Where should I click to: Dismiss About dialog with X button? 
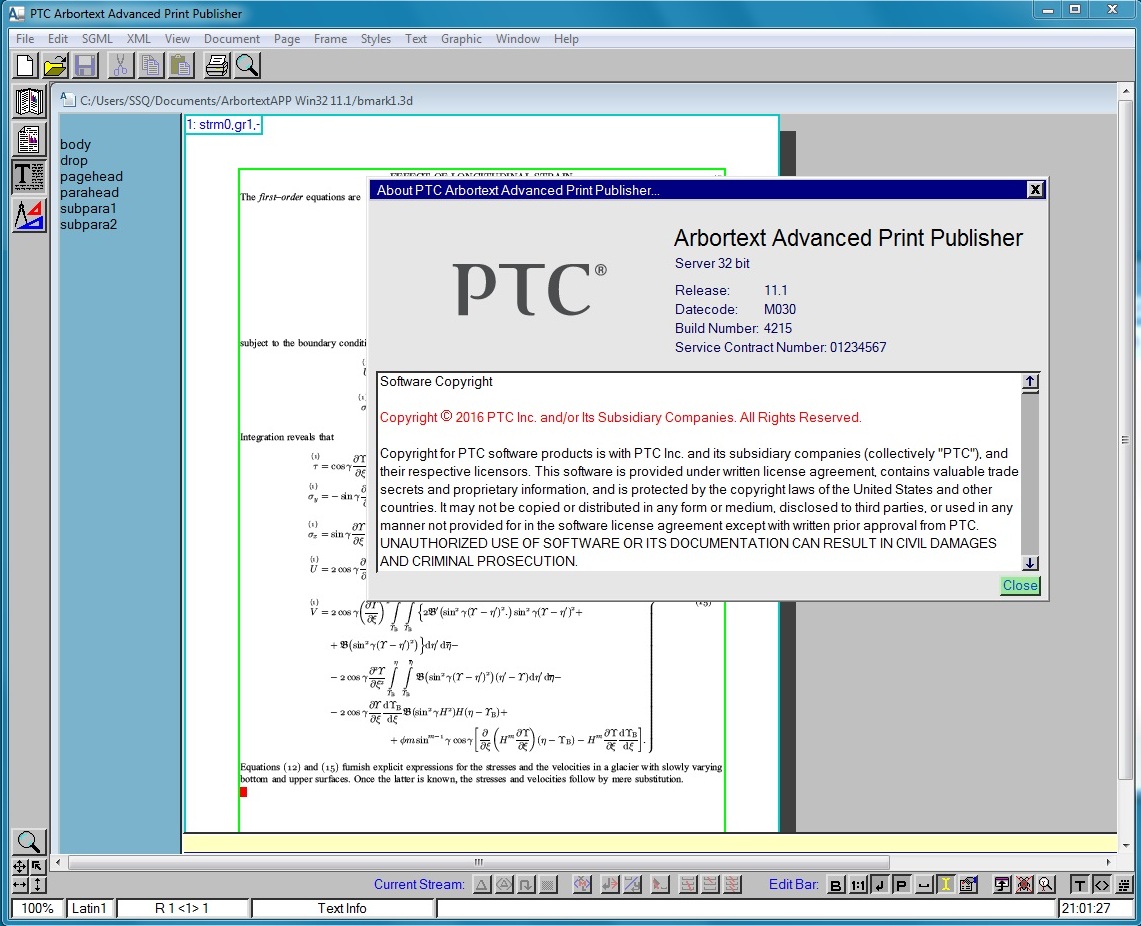(1035, 190)
